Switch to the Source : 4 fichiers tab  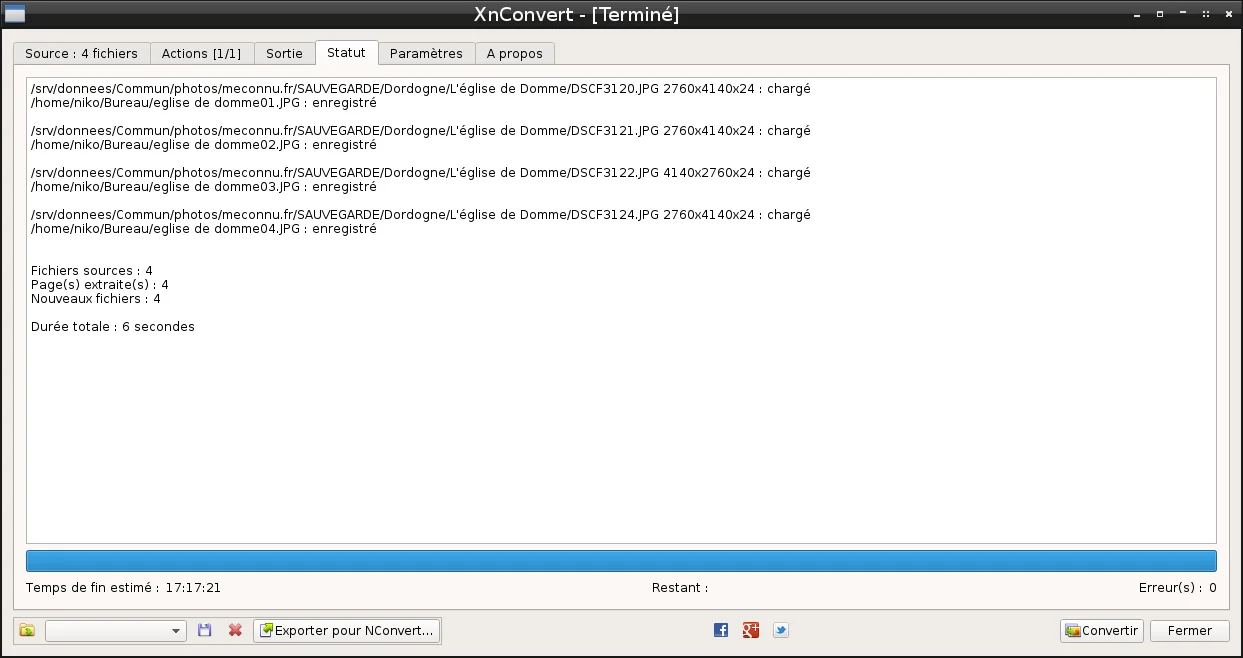(82, 53)
